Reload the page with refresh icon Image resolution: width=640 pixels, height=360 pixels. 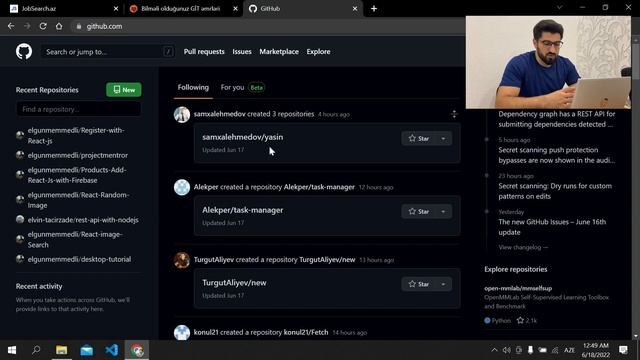(x=43, y=26)
